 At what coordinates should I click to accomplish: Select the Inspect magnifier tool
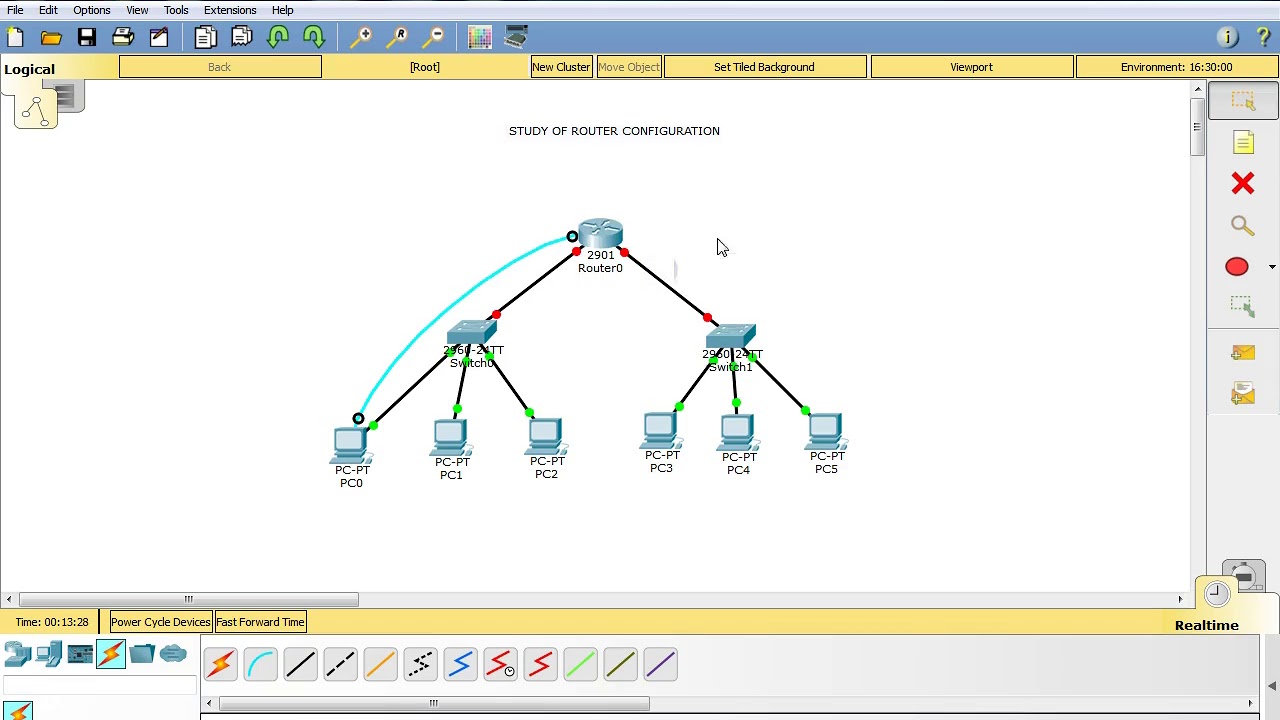[x=1243, y=226]
